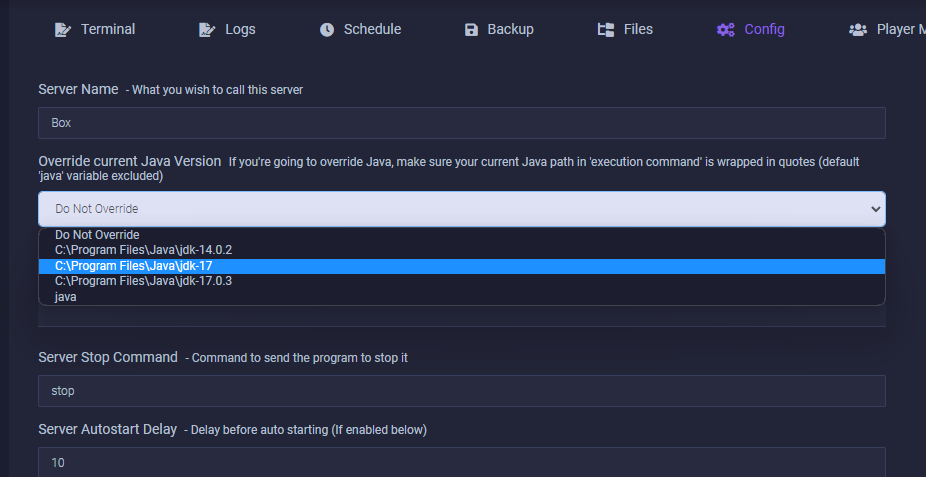Focus the Server Stop Command field

click(x=461, y=391)
